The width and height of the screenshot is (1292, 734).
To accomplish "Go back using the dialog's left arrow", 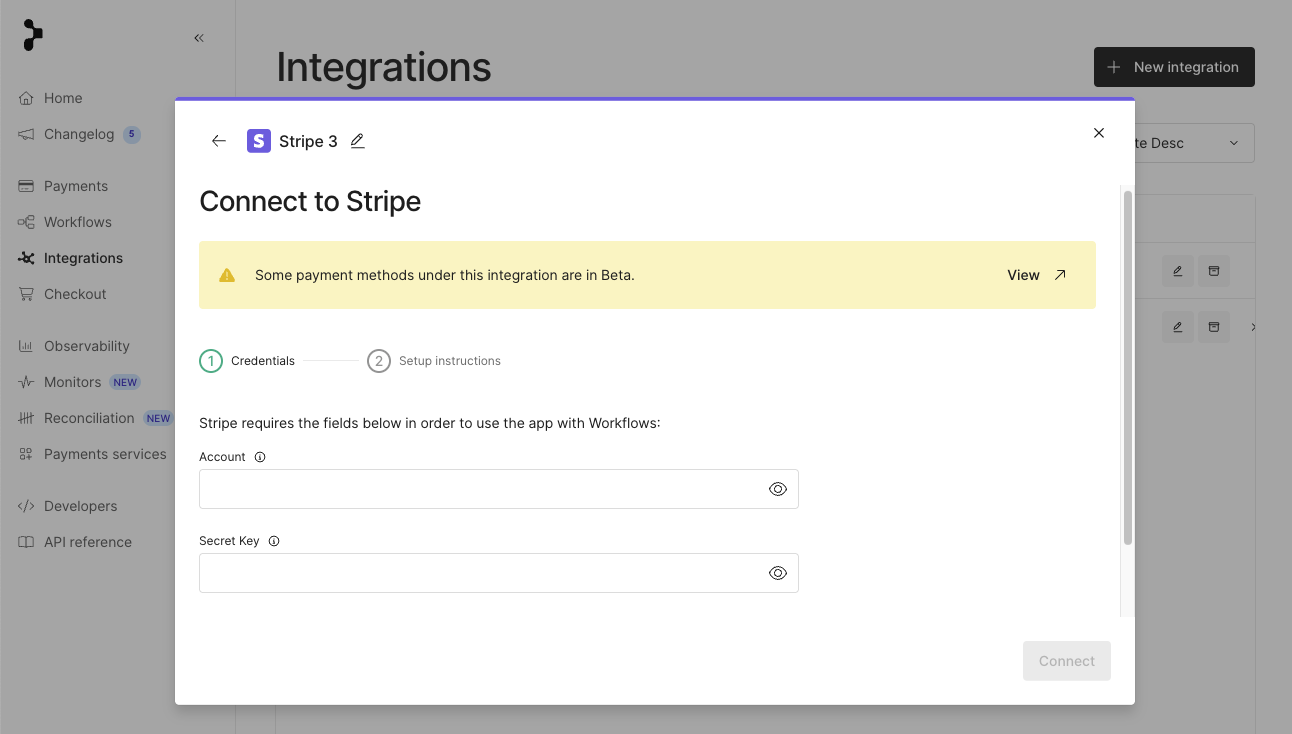I will pos(219,141).
